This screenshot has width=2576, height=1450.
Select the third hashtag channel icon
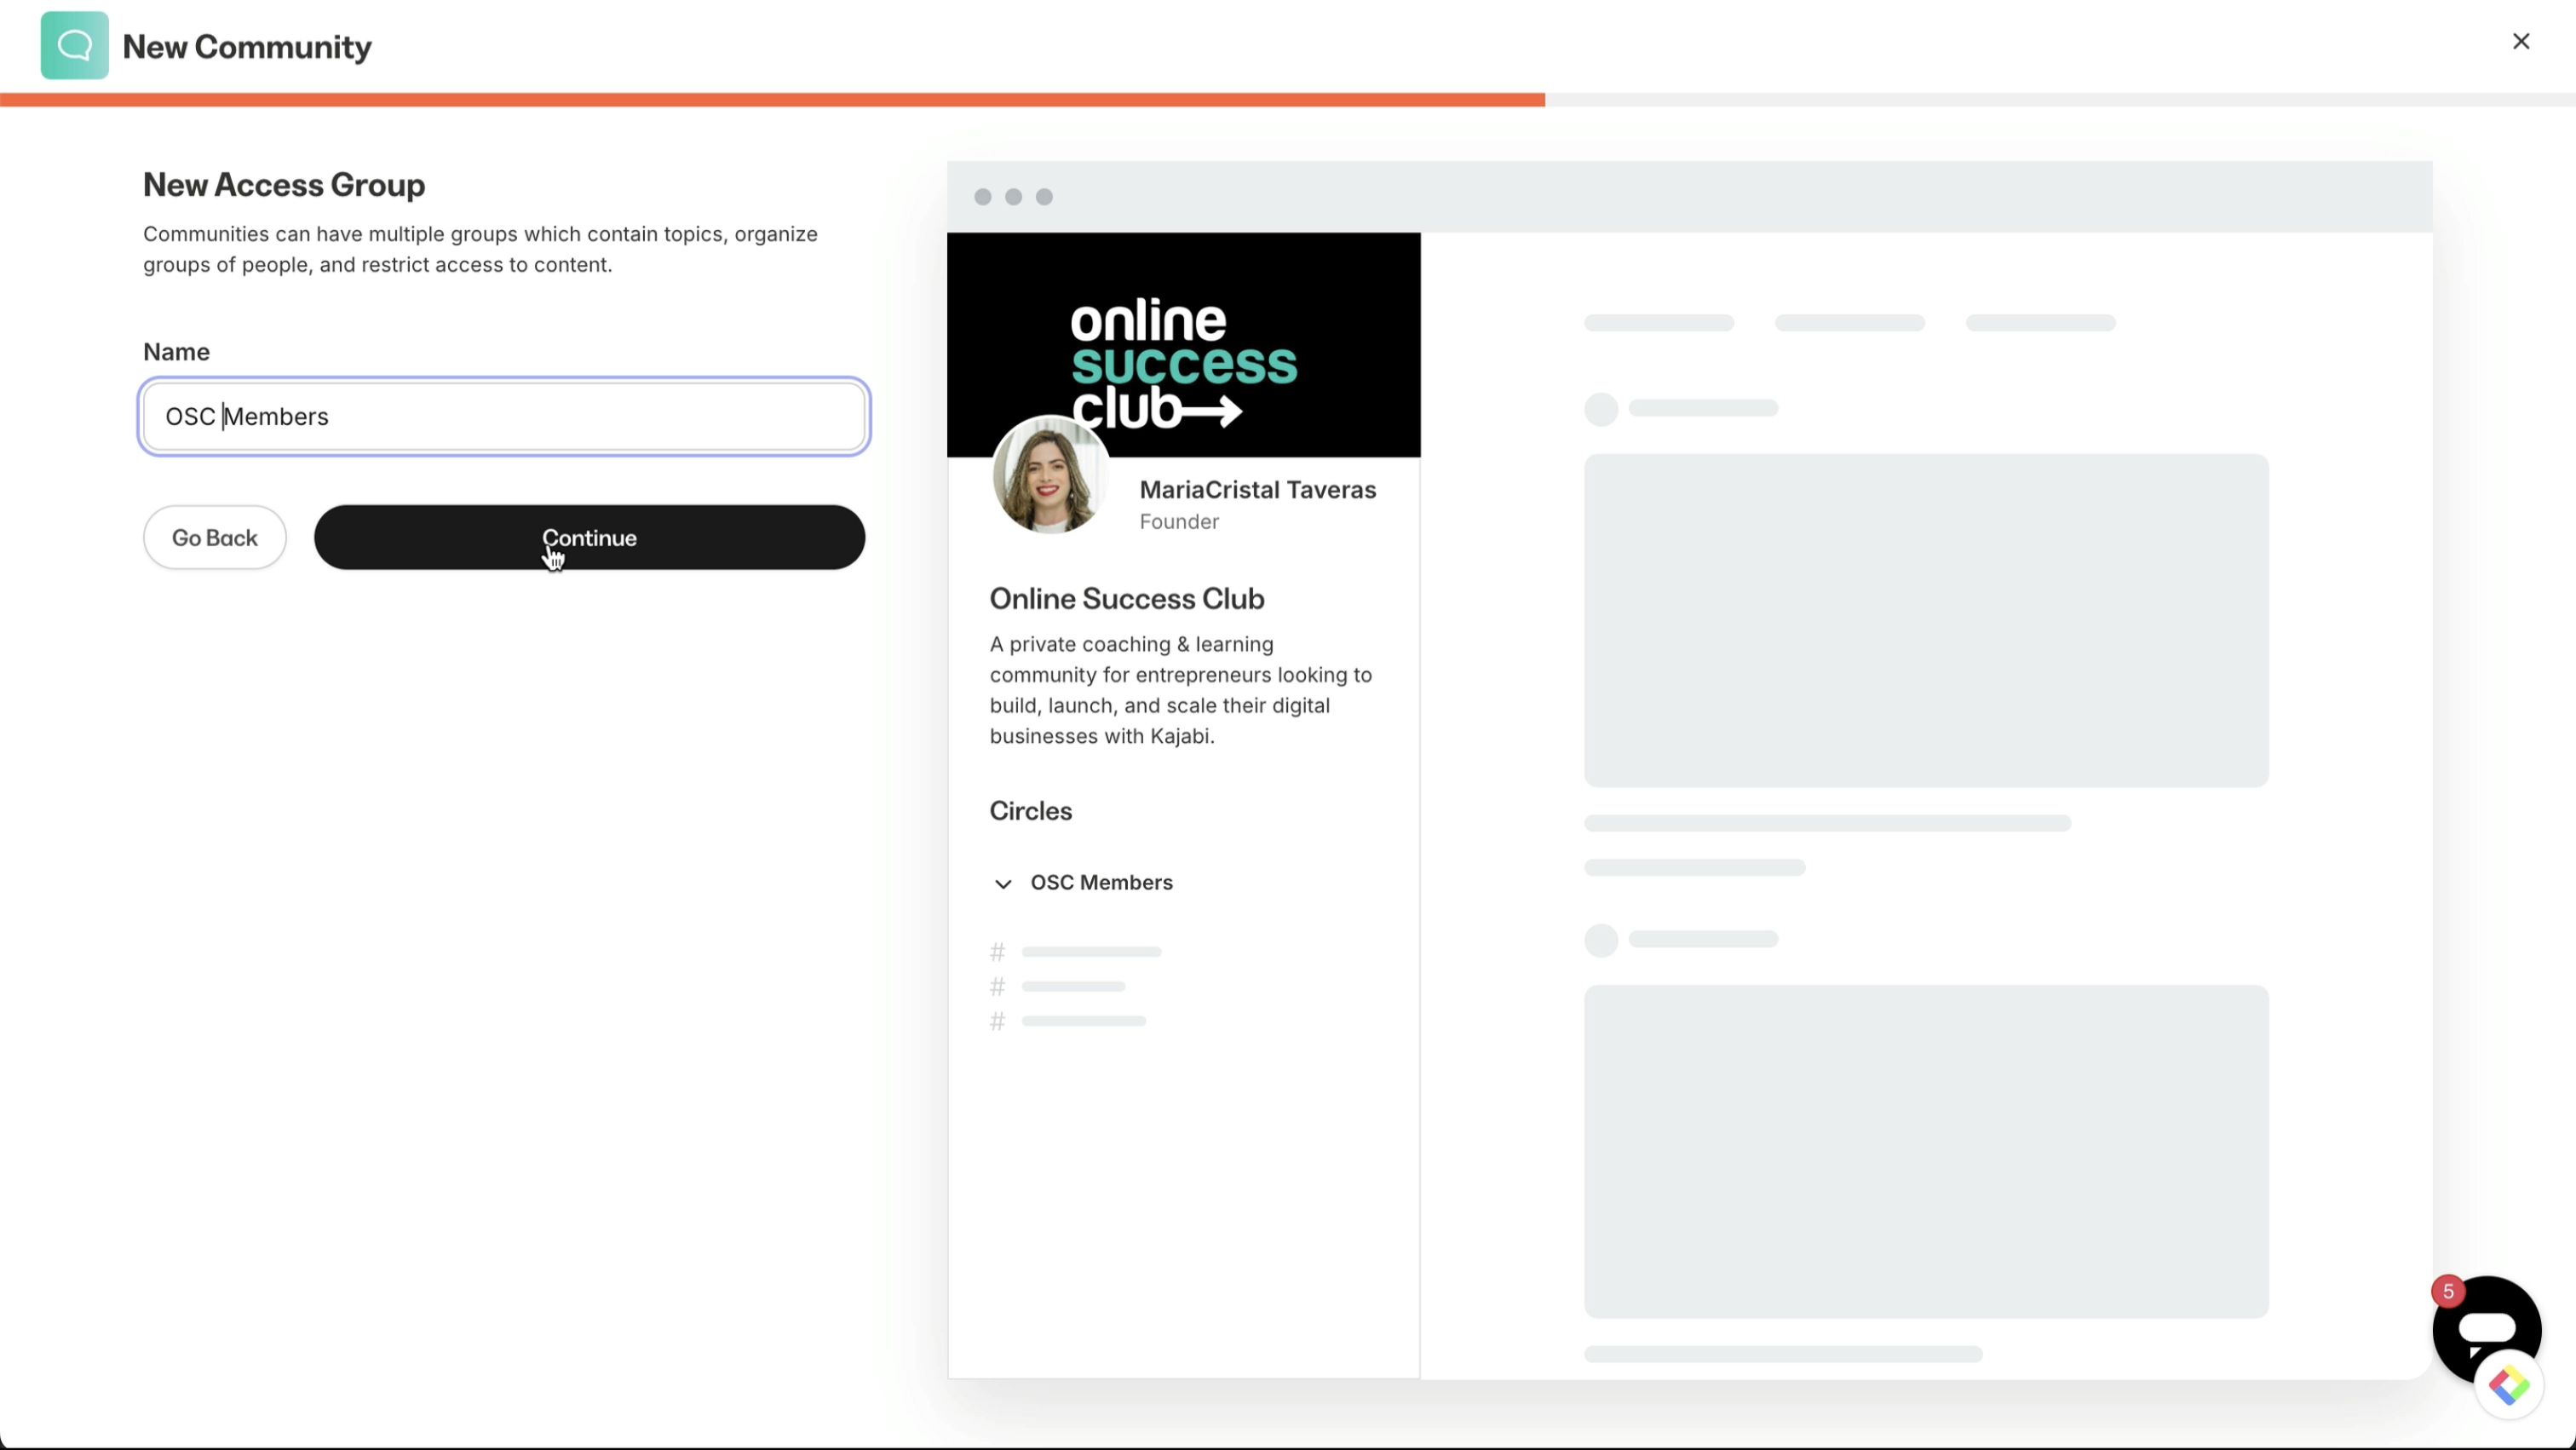997,1021
